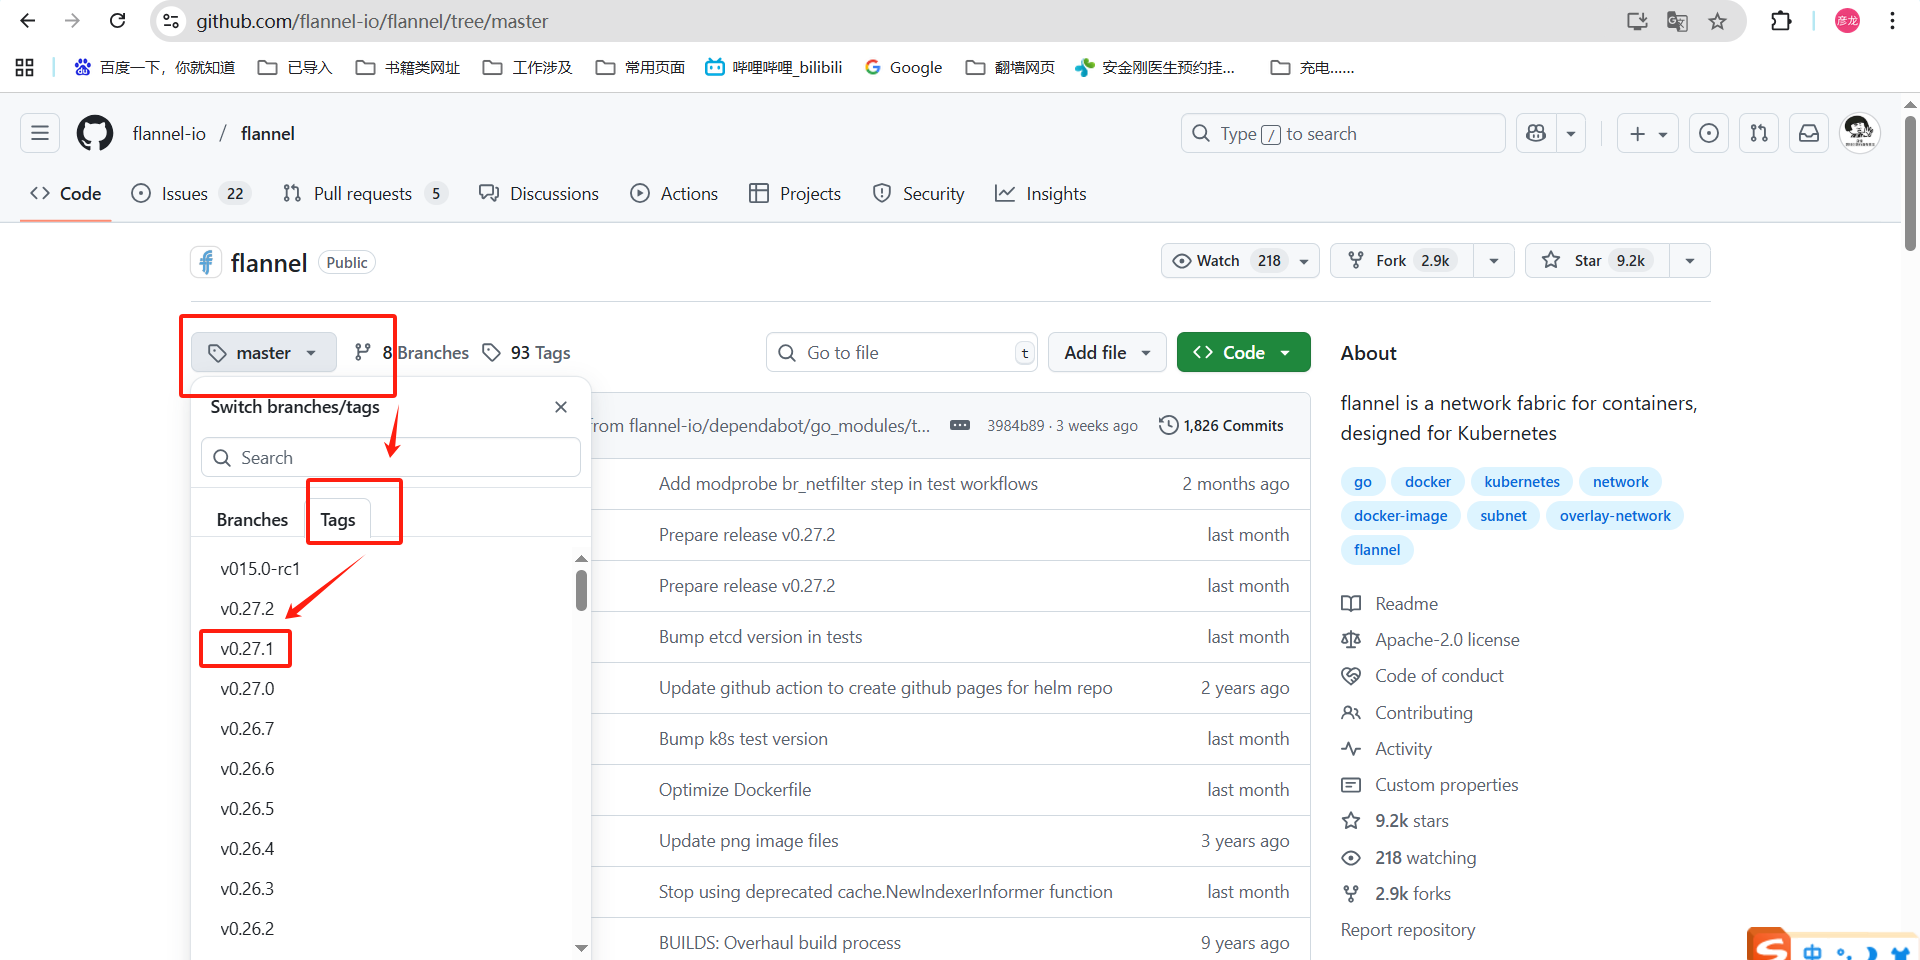Open the Chrome profile avatar

1847,21
